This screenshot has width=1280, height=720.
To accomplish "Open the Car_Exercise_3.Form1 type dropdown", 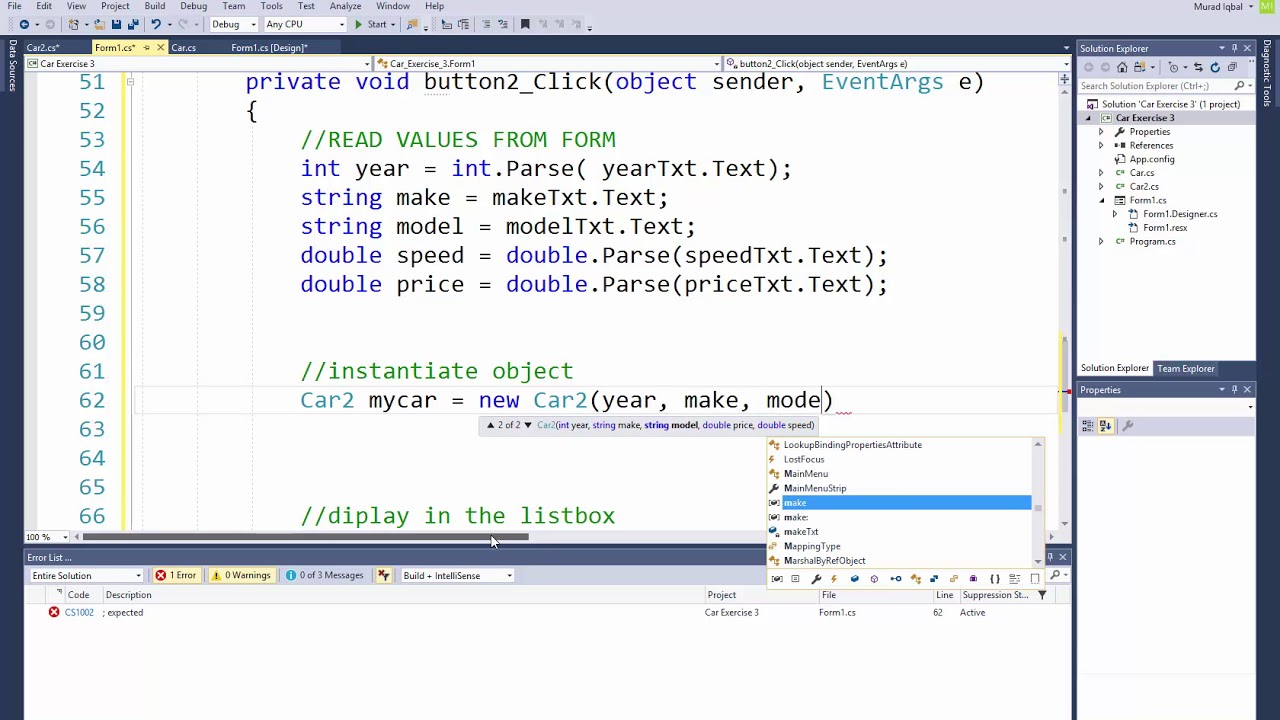I will tap(546, 64).
